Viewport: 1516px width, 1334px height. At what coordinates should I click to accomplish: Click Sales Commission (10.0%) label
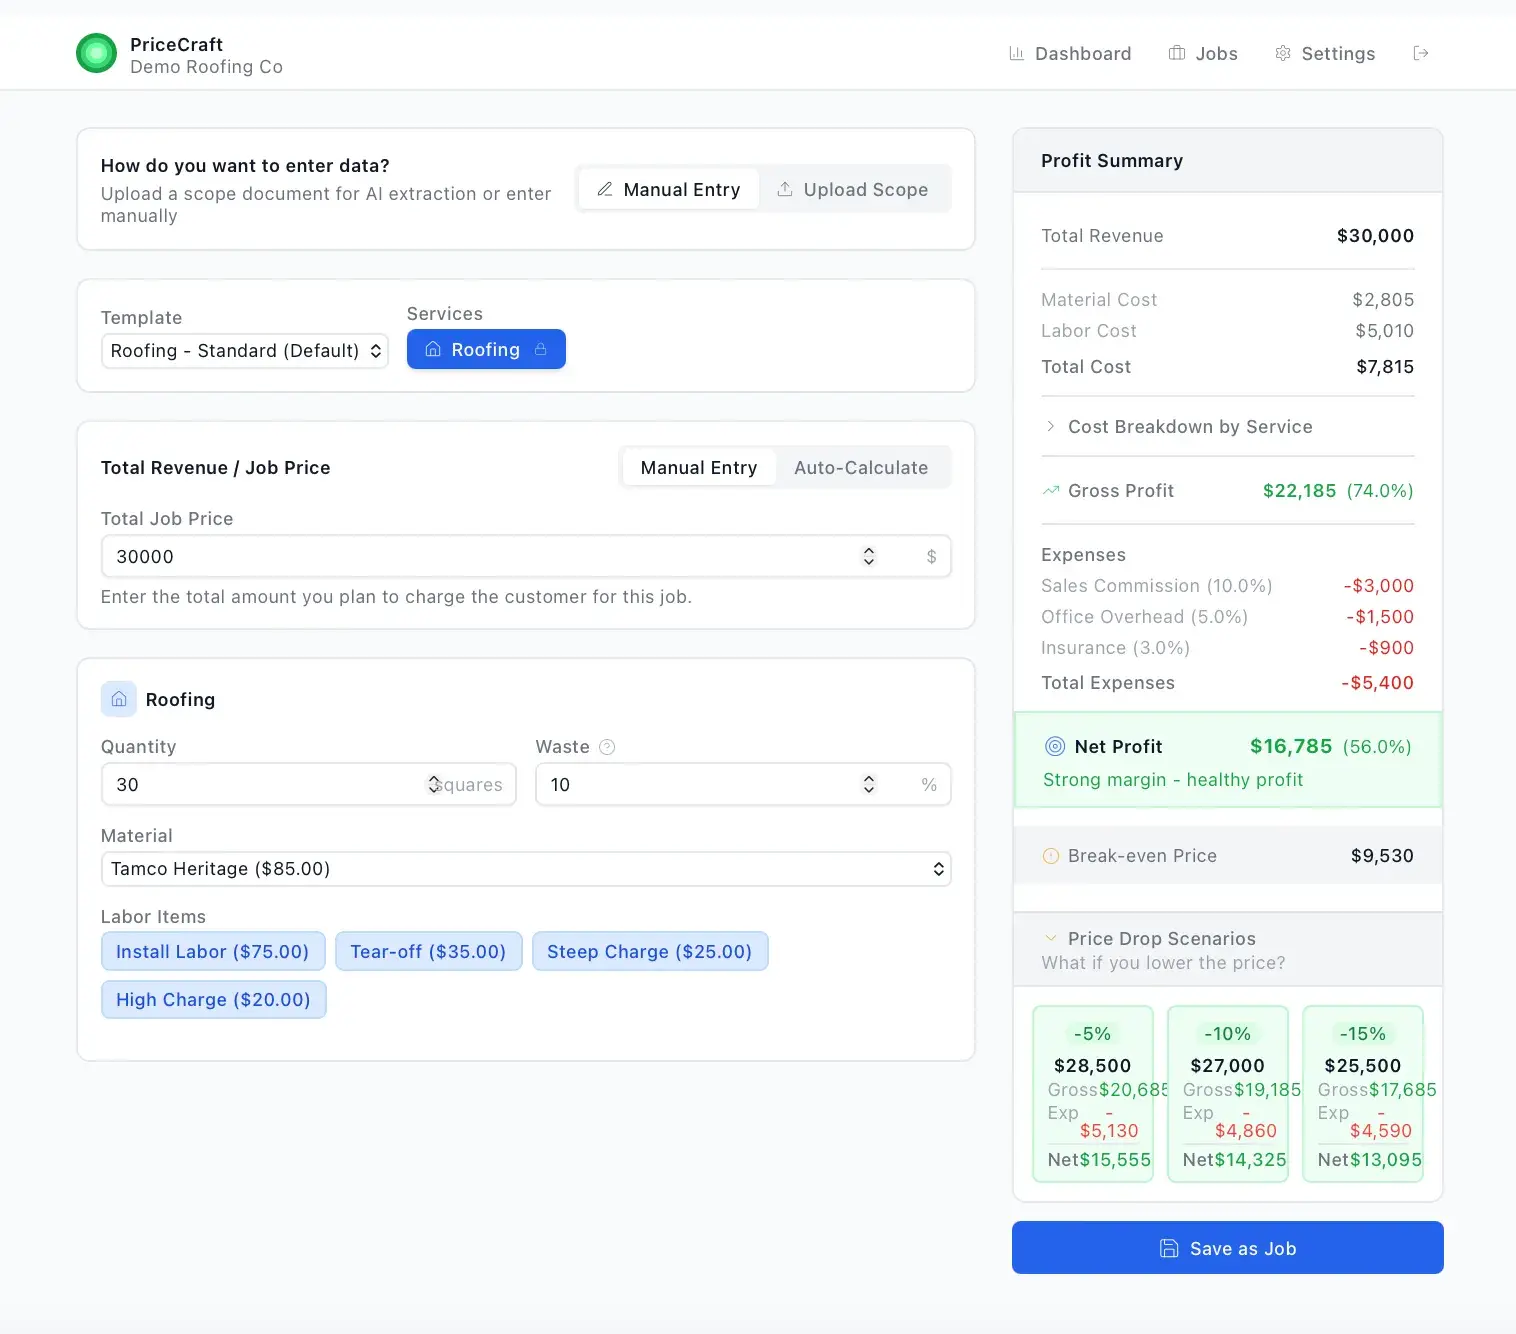coord(1157,586)
